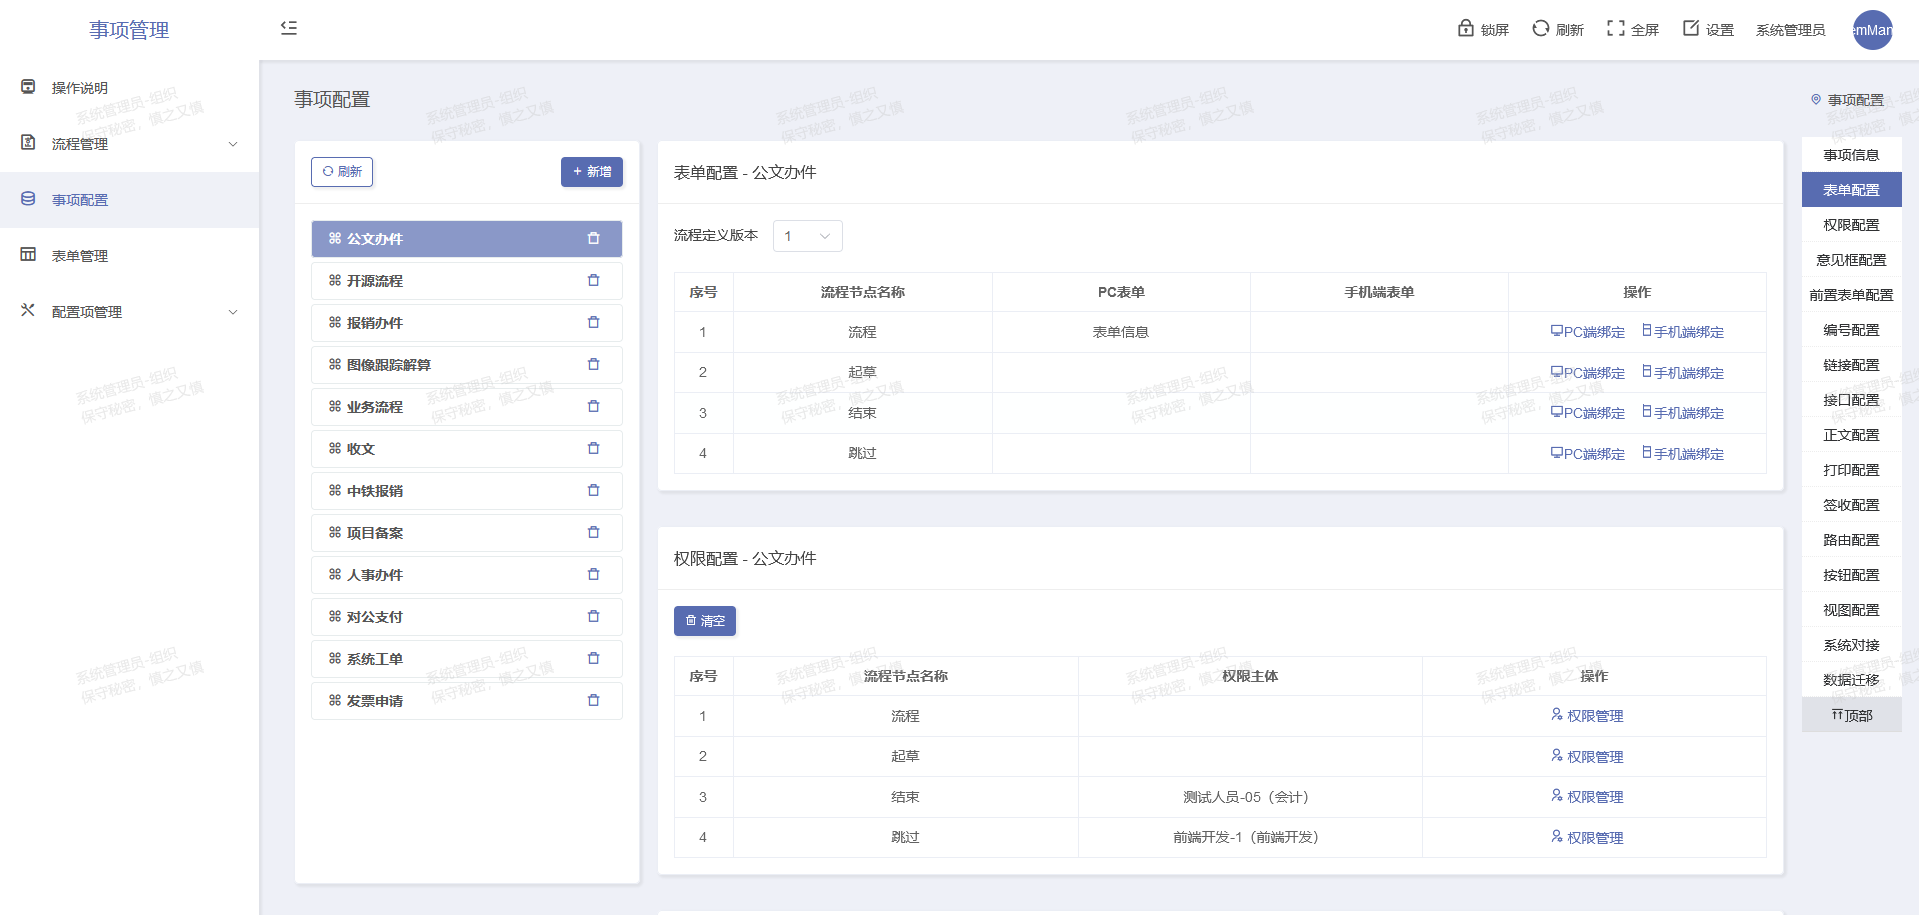Viewport: 1919px width, 915px height.
Task: Click 手机端绑定 for the 起草 row
Action: pos(1683,373)
